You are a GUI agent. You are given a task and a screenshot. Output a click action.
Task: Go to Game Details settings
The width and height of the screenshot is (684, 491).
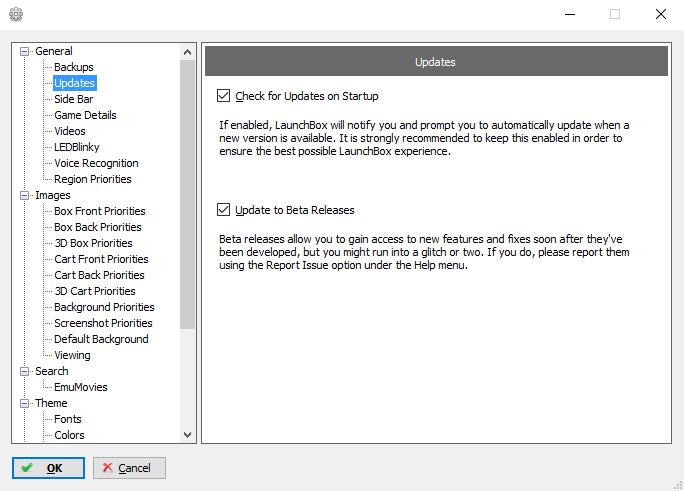(85, 115)
